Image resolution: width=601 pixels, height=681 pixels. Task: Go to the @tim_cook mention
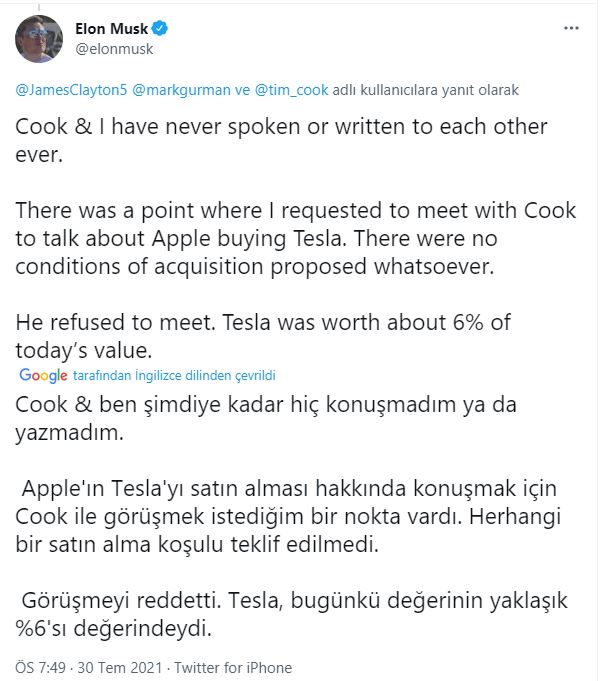point(299,90)
